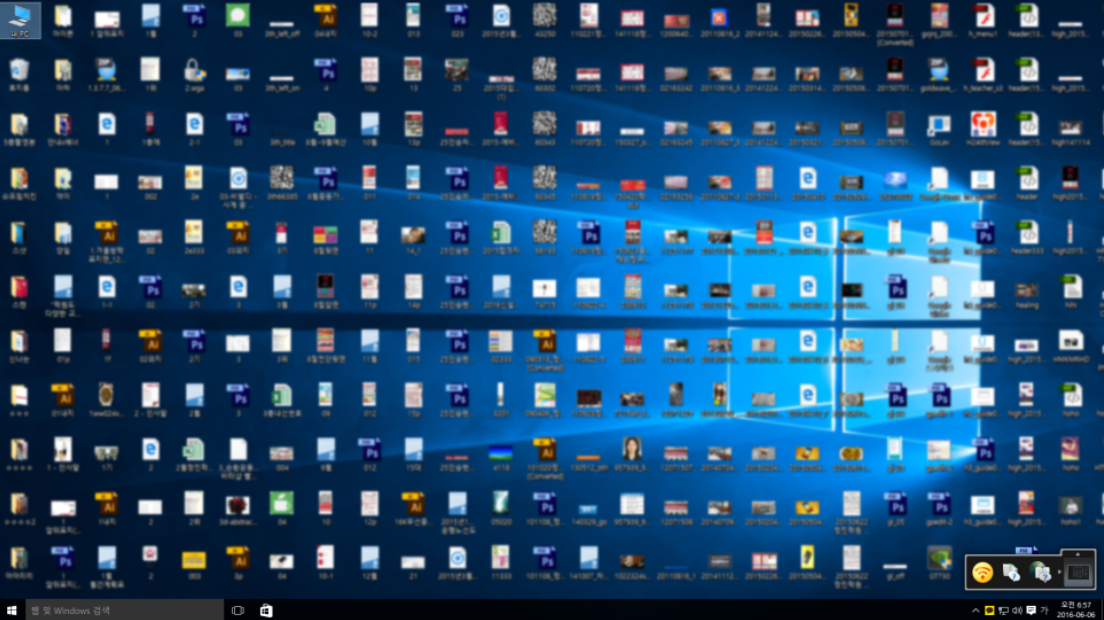
Task: Select the QR code image 39h66385
Action: (x=281, y=183)
